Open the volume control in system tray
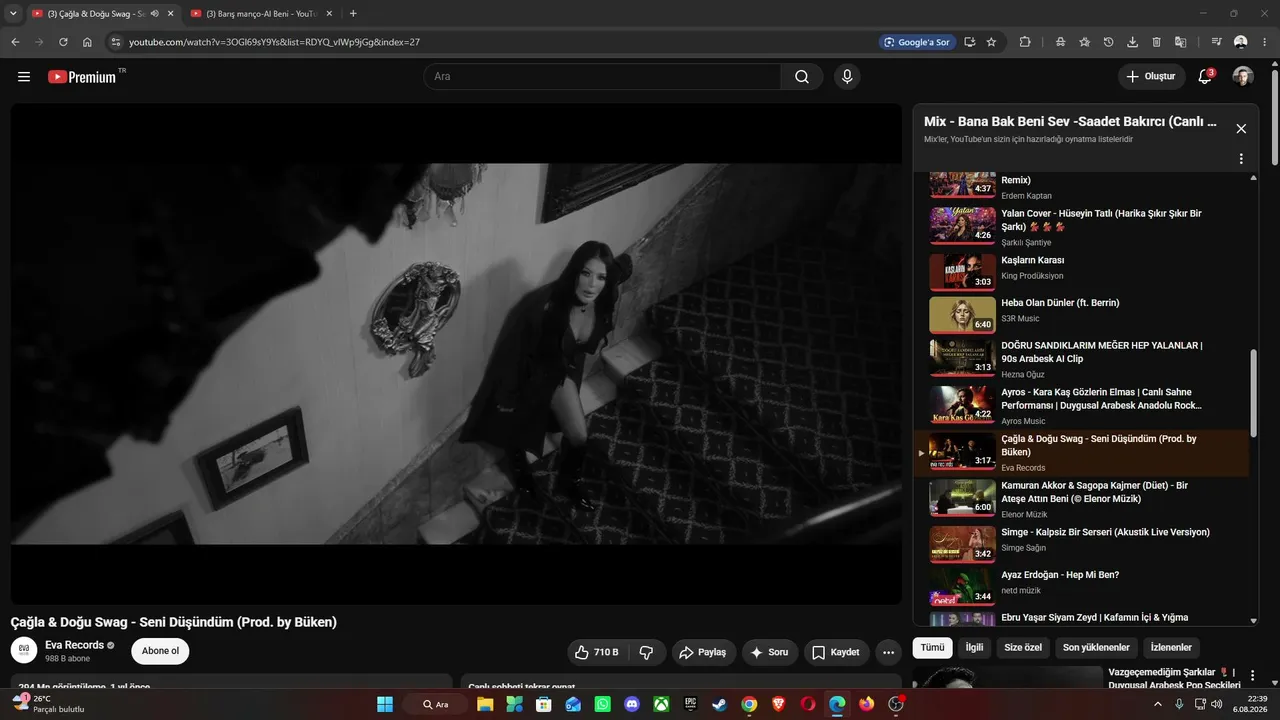1280x720 pixels. 1216,704
